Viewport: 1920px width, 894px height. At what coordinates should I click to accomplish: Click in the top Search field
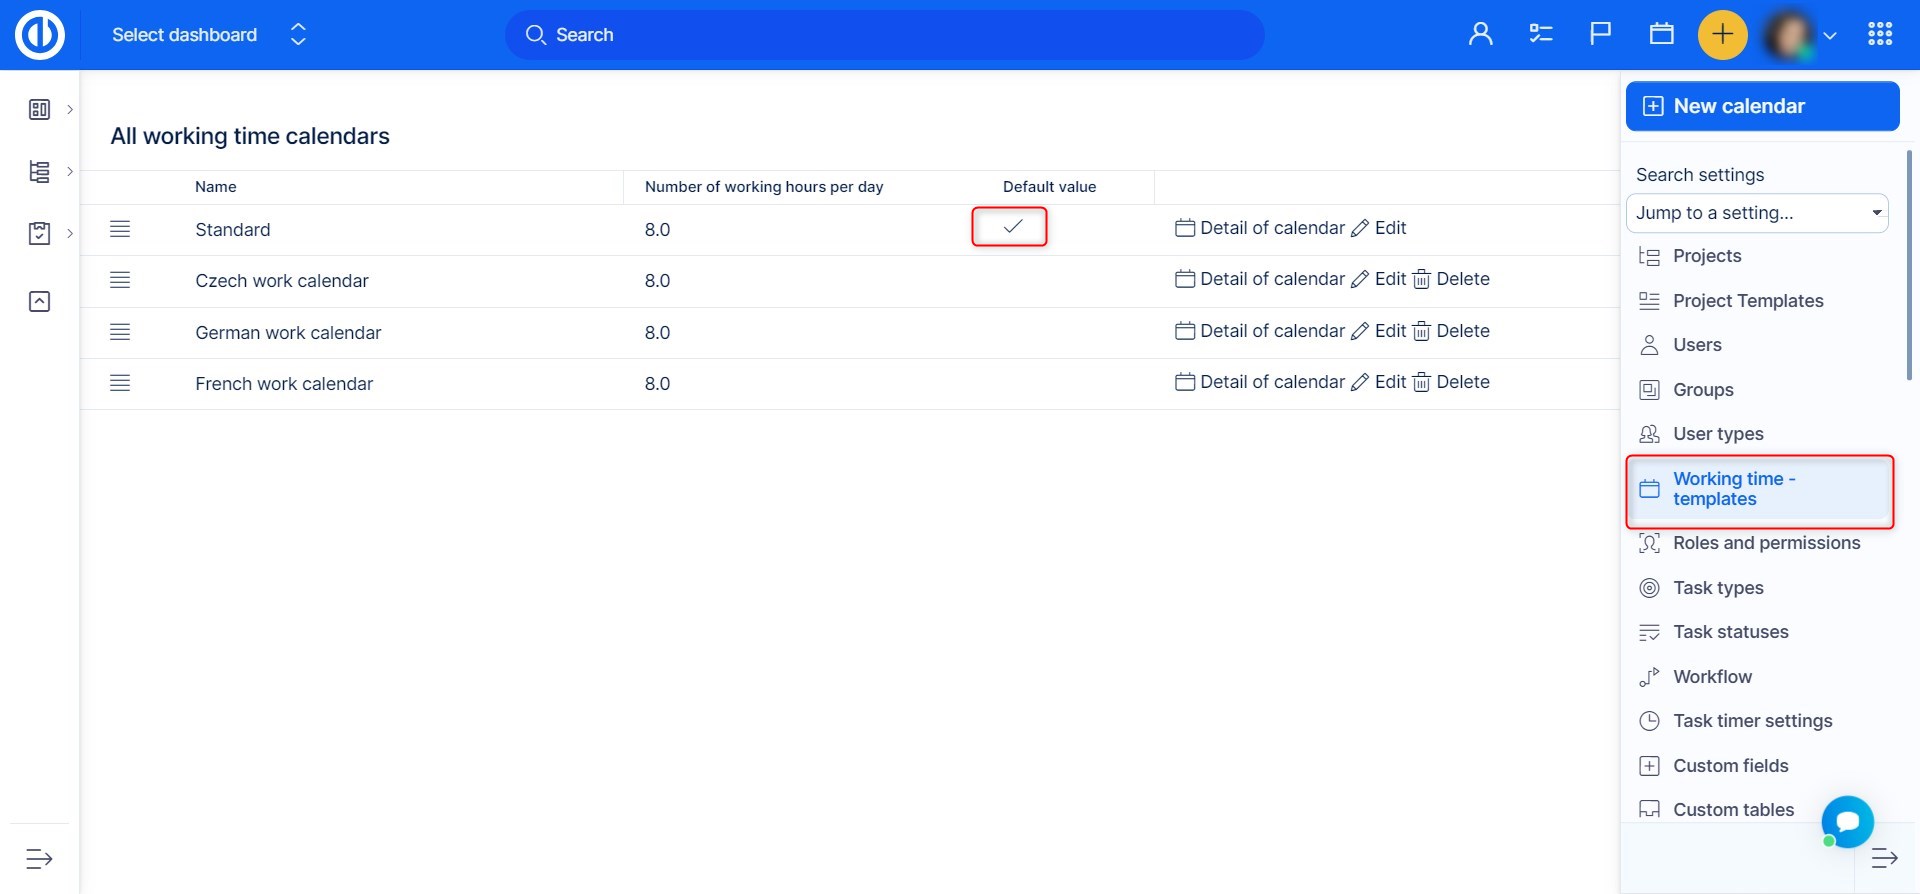click(x=884, y=35)
